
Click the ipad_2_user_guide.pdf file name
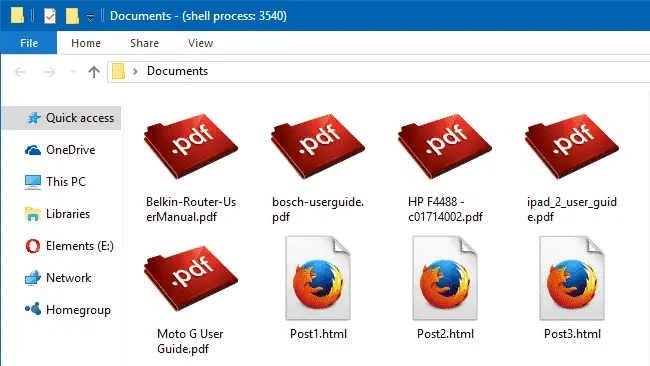click(x=572, y=209)
